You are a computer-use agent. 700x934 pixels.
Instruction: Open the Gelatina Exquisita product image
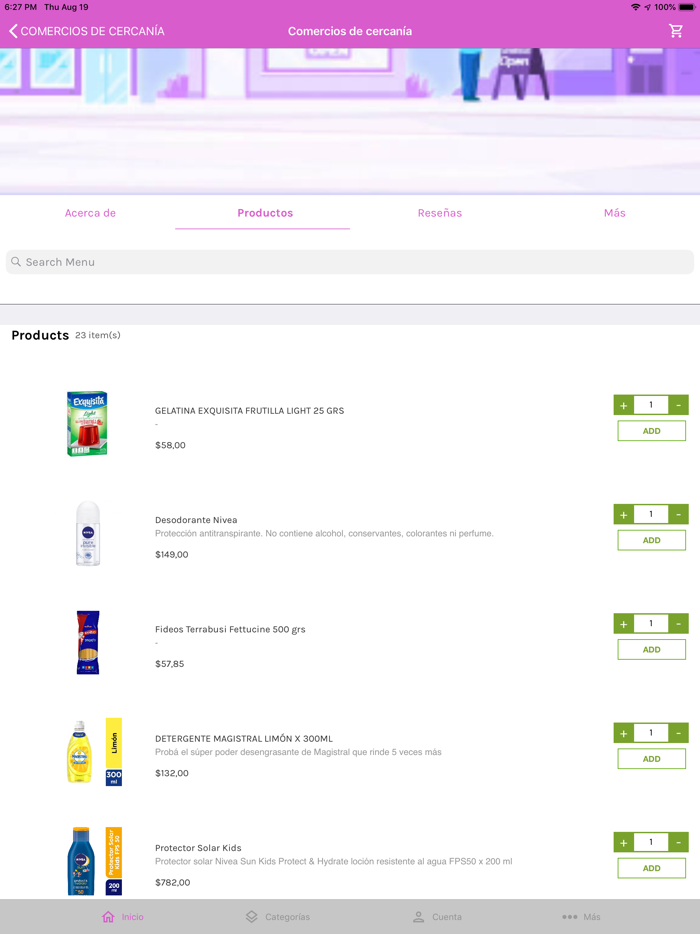87,424
